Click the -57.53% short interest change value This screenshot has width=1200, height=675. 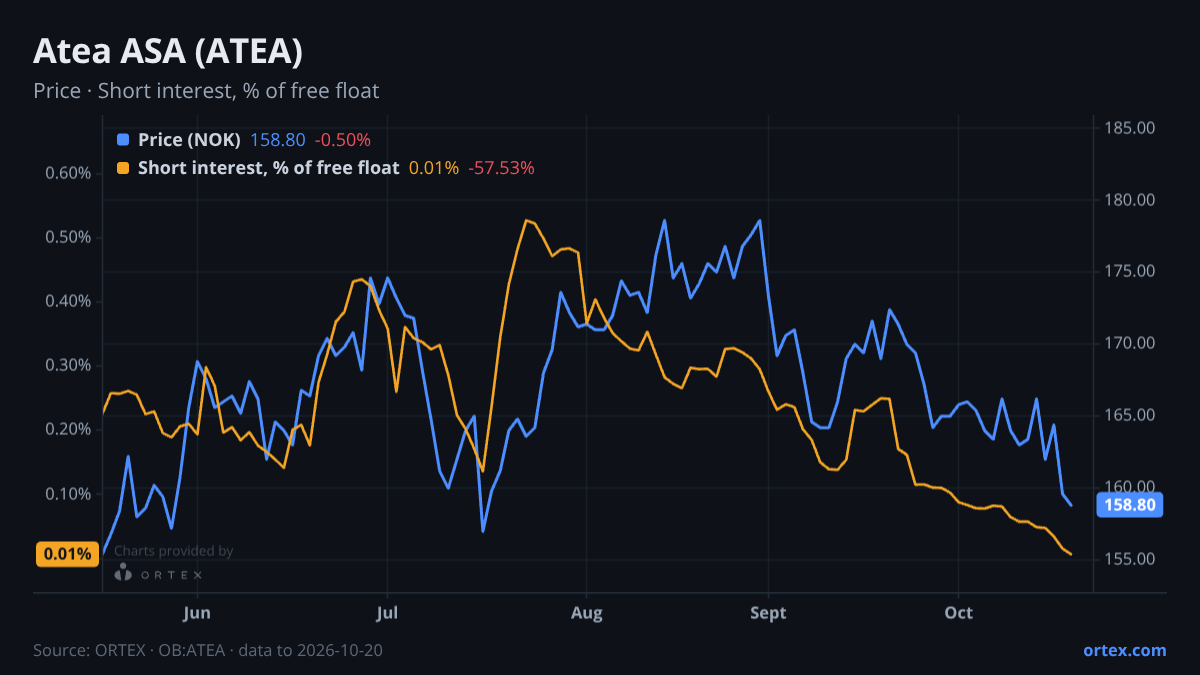(501, 168)
